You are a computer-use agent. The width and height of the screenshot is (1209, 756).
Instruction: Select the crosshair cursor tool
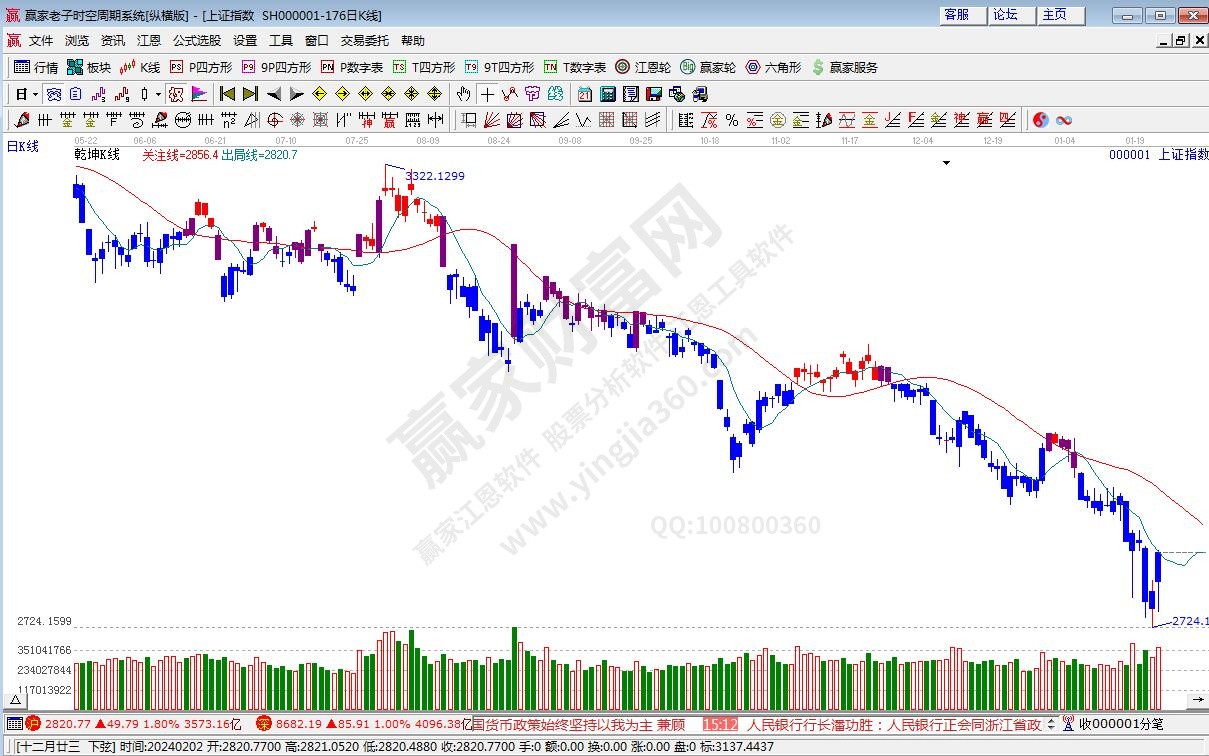click(x=487, y=94)
